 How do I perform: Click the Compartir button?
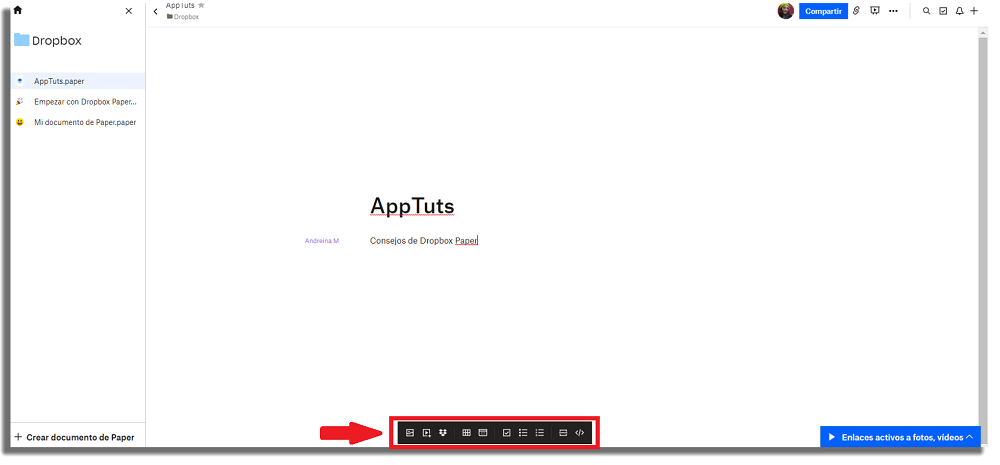click(823, 11)
